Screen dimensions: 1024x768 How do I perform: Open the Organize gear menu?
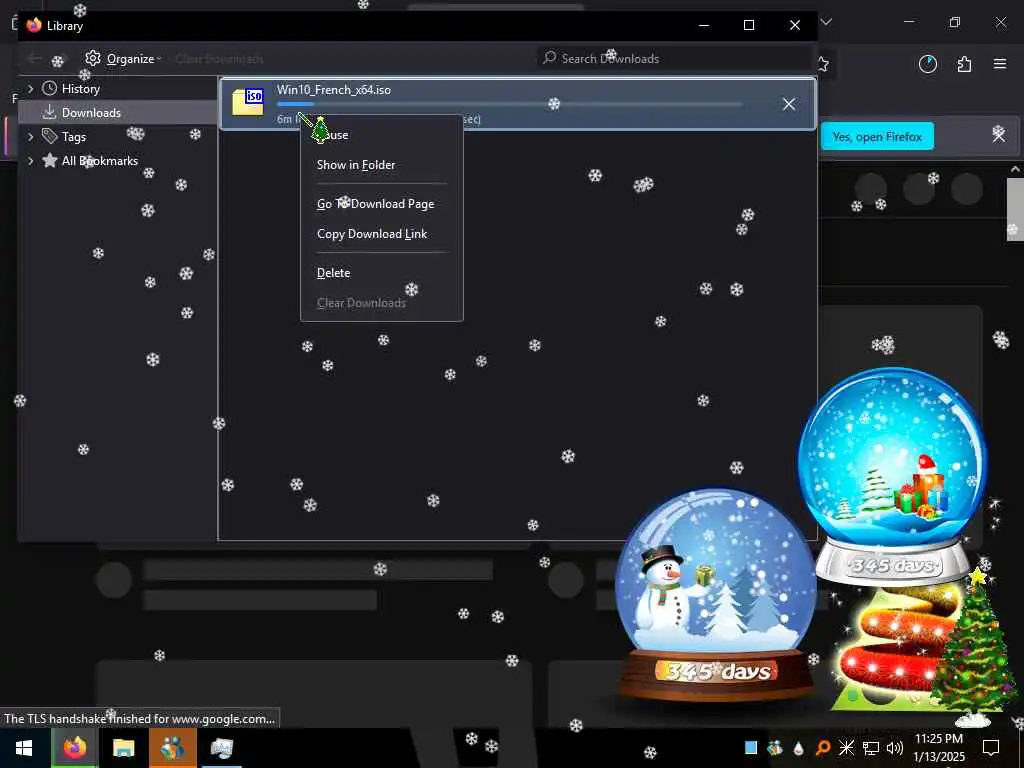pyautogui.click(x=123, y=59)
